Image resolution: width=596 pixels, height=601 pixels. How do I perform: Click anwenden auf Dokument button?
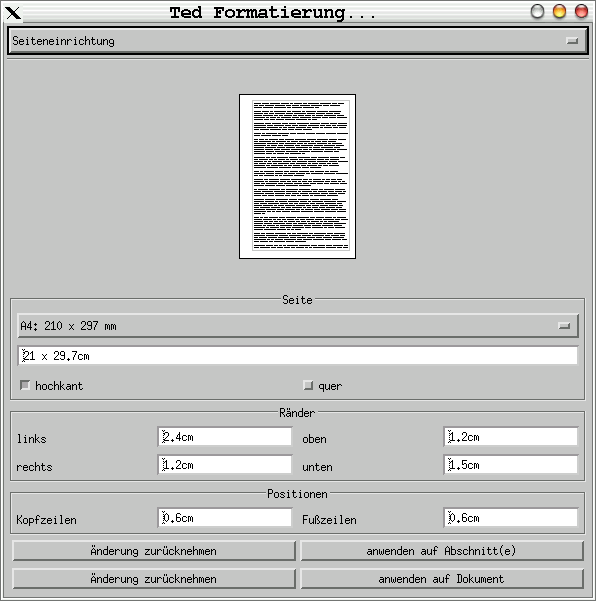pyautogui.click(x=442, y=579)
